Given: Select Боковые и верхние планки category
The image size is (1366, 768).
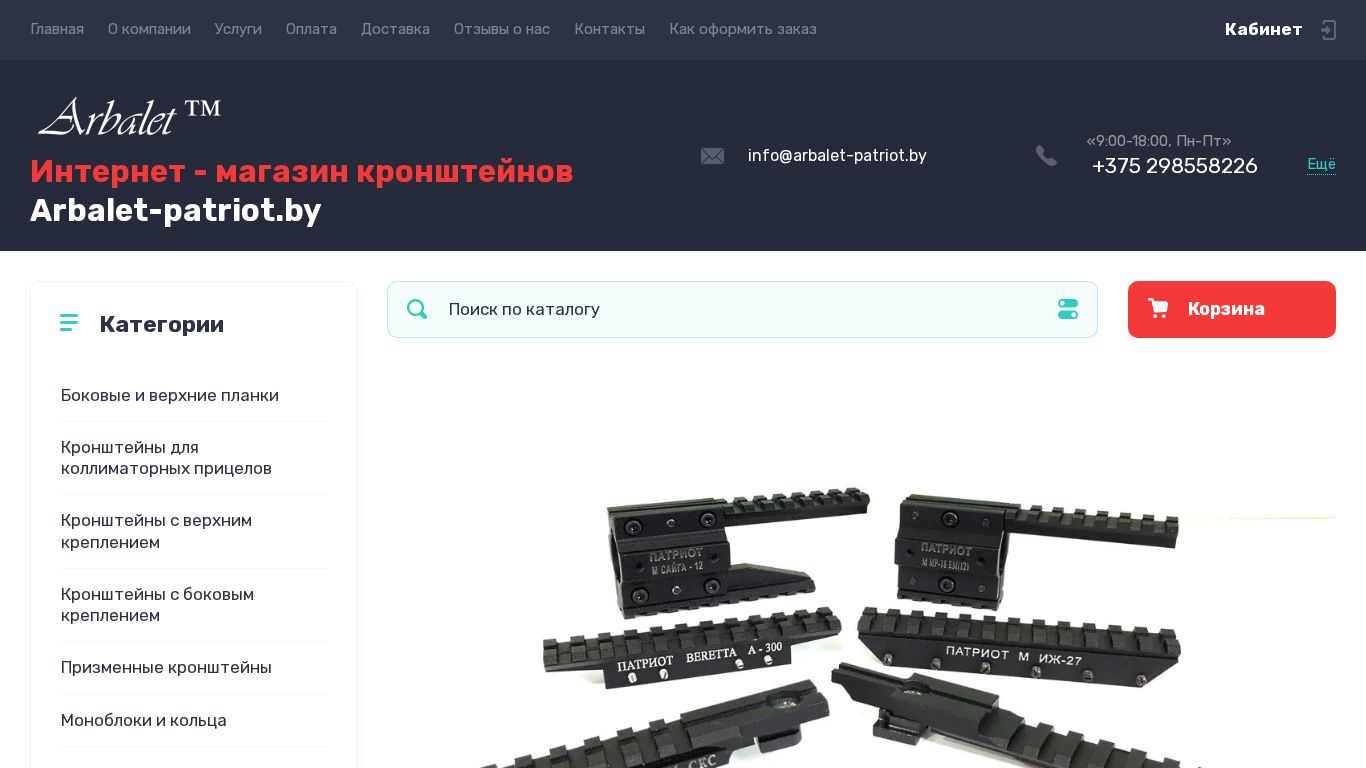Looking at the screenshot, I should pyautogui.click(x=170, y=395).
